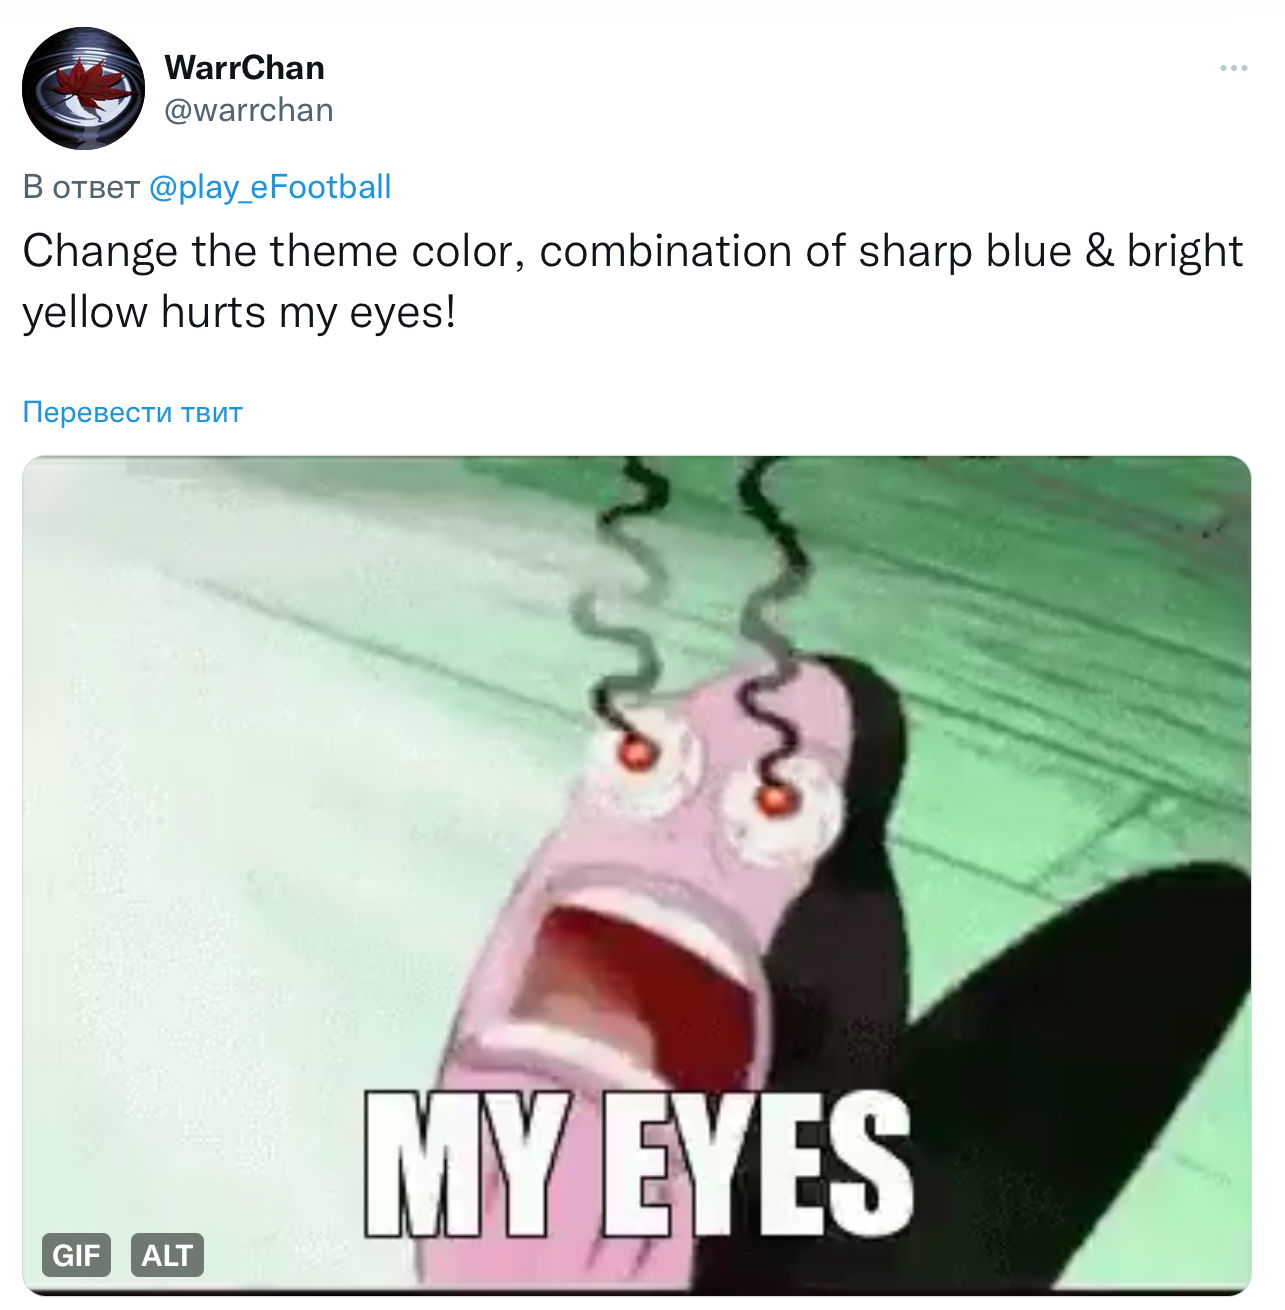Click the "В ответ" reply label
Screen dimensions: 1285x1310
(x=81, y=187)
